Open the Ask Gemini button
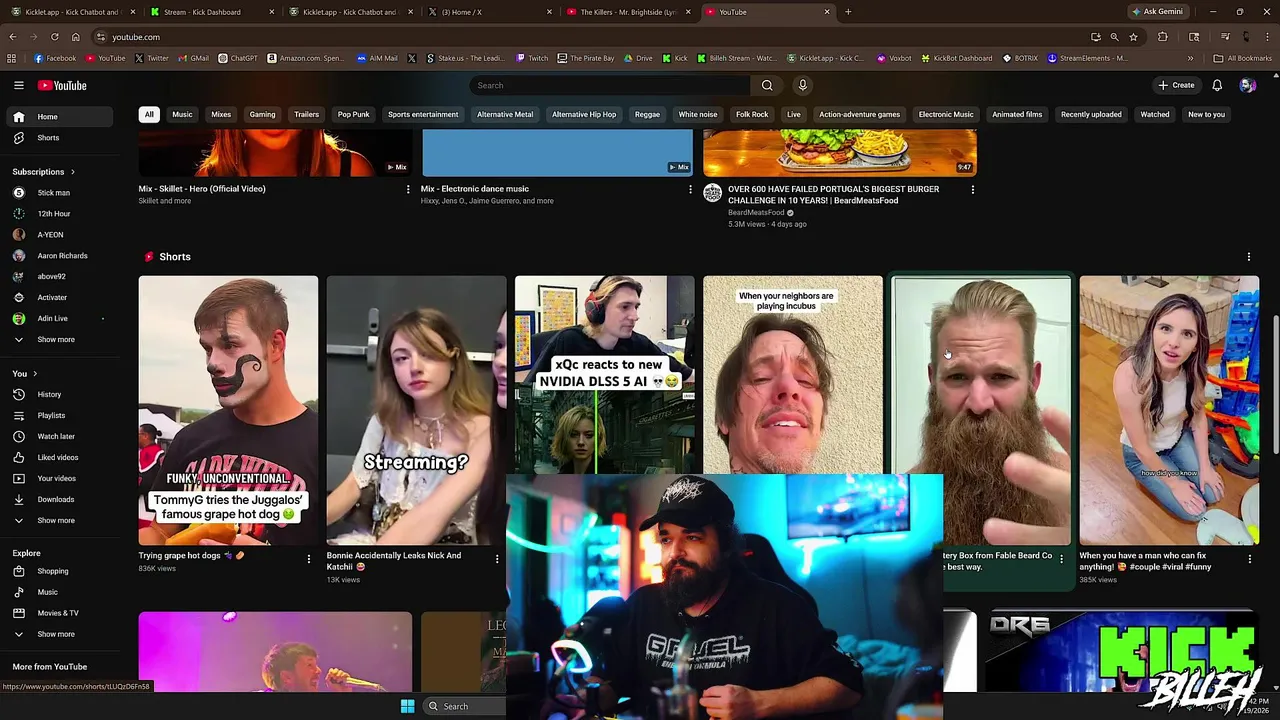This screenshot has height=720, width=1280. point(1157,12)
